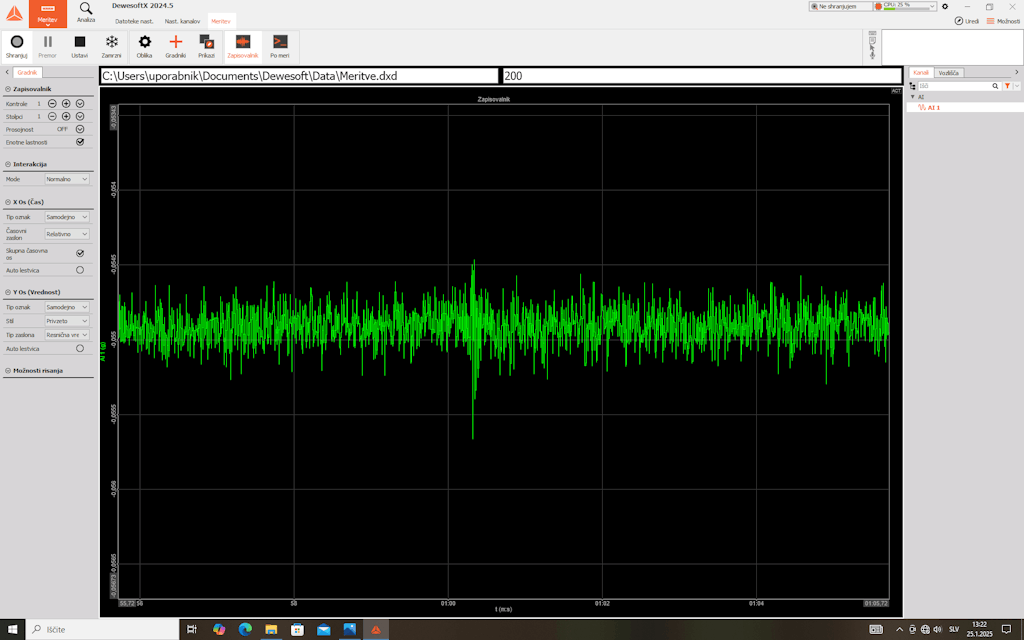Image resolution: width=1024 pixels, height=640 pixels.
Task: Open the Mail app from taskbar
Action: 323,630
